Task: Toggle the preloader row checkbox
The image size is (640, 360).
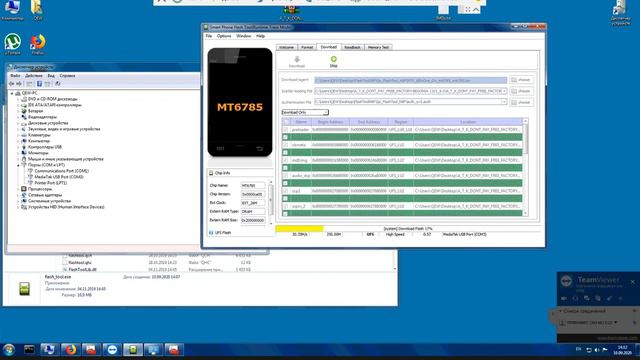Action: (286, 129)
